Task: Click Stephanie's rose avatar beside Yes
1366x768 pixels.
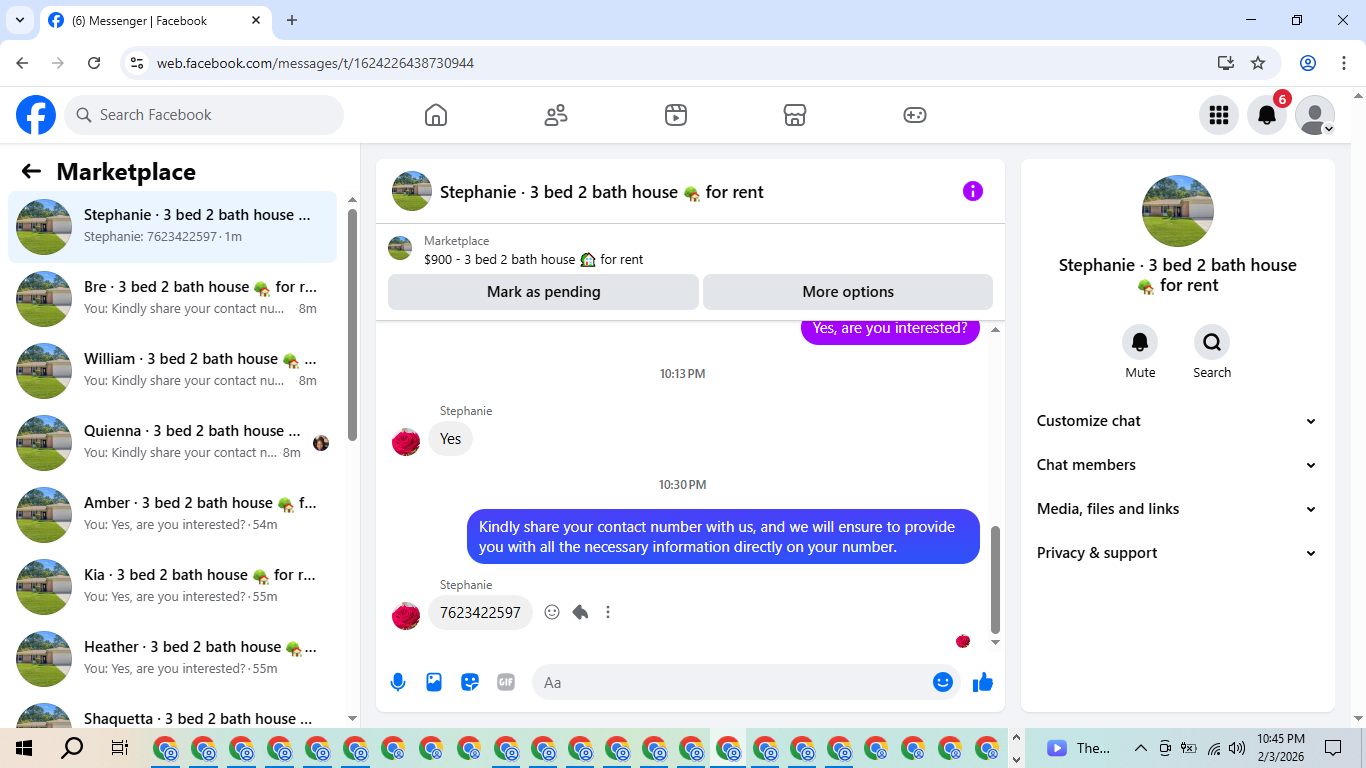Action: click(x=406, y=441)
